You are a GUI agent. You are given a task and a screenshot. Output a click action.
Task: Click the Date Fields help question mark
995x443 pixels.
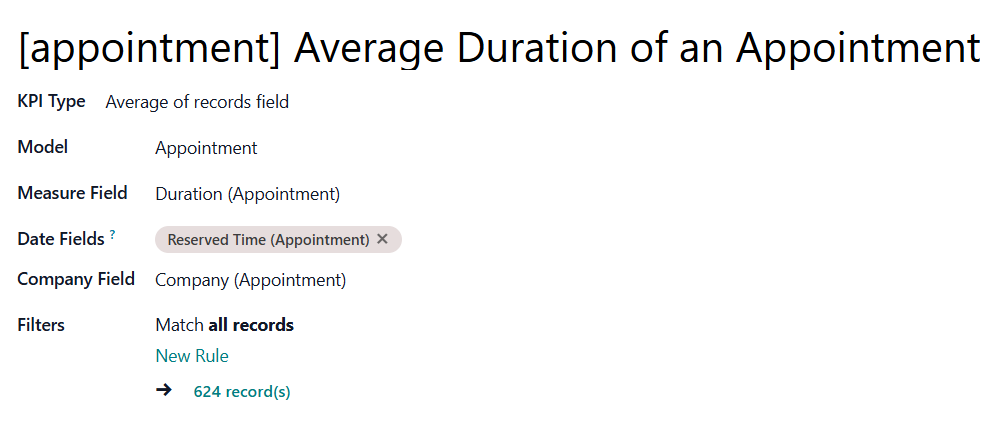click(113, 235)
